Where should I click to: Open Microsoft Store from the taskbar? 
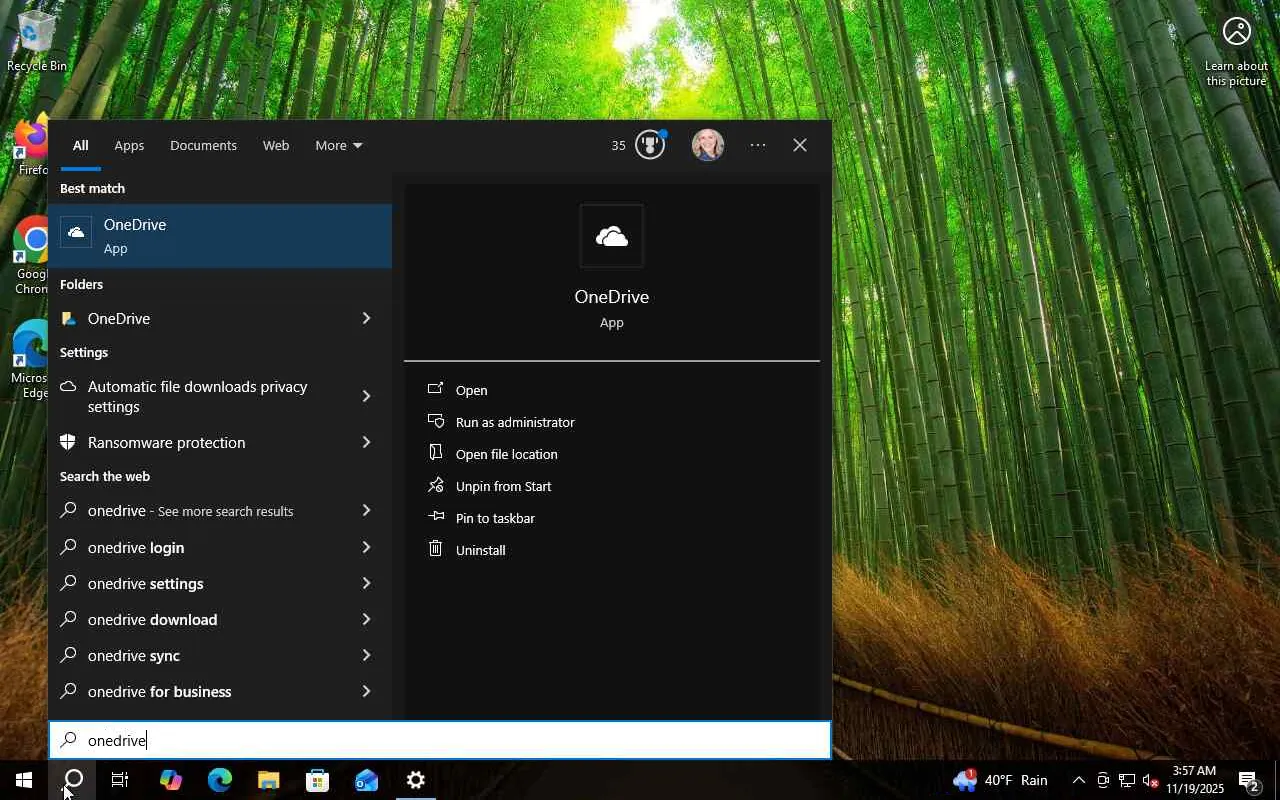pyautogui.click(x=317, y=780)
